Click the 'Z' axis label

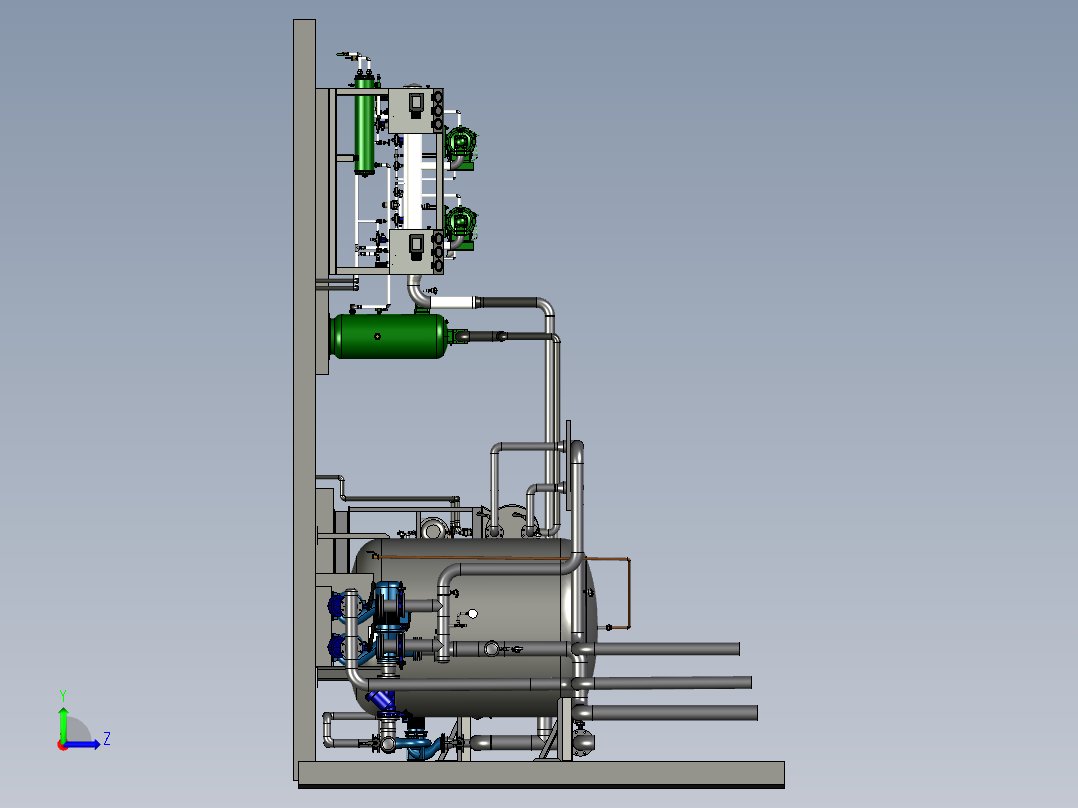(107, 739)
